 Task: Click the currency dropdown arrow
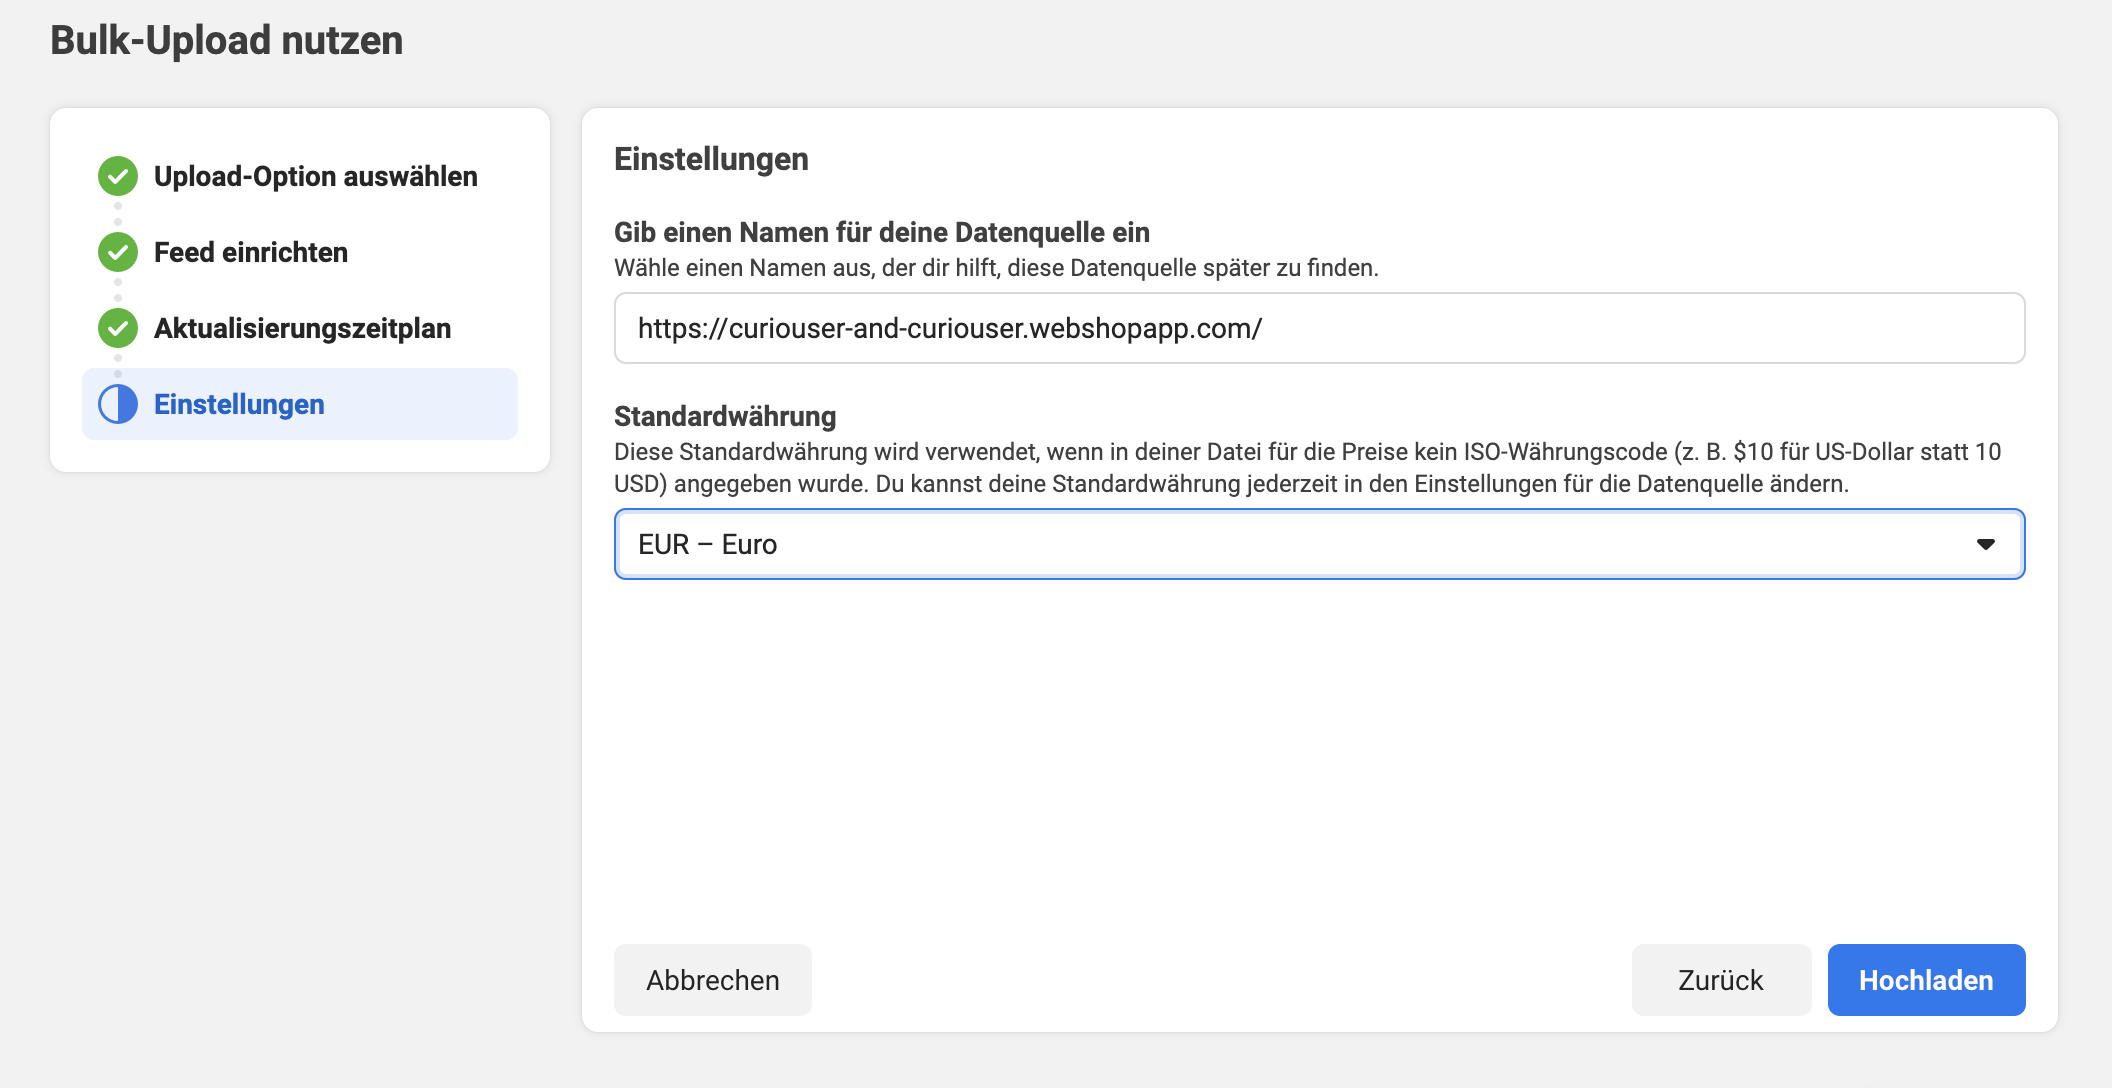(1985, 544)
